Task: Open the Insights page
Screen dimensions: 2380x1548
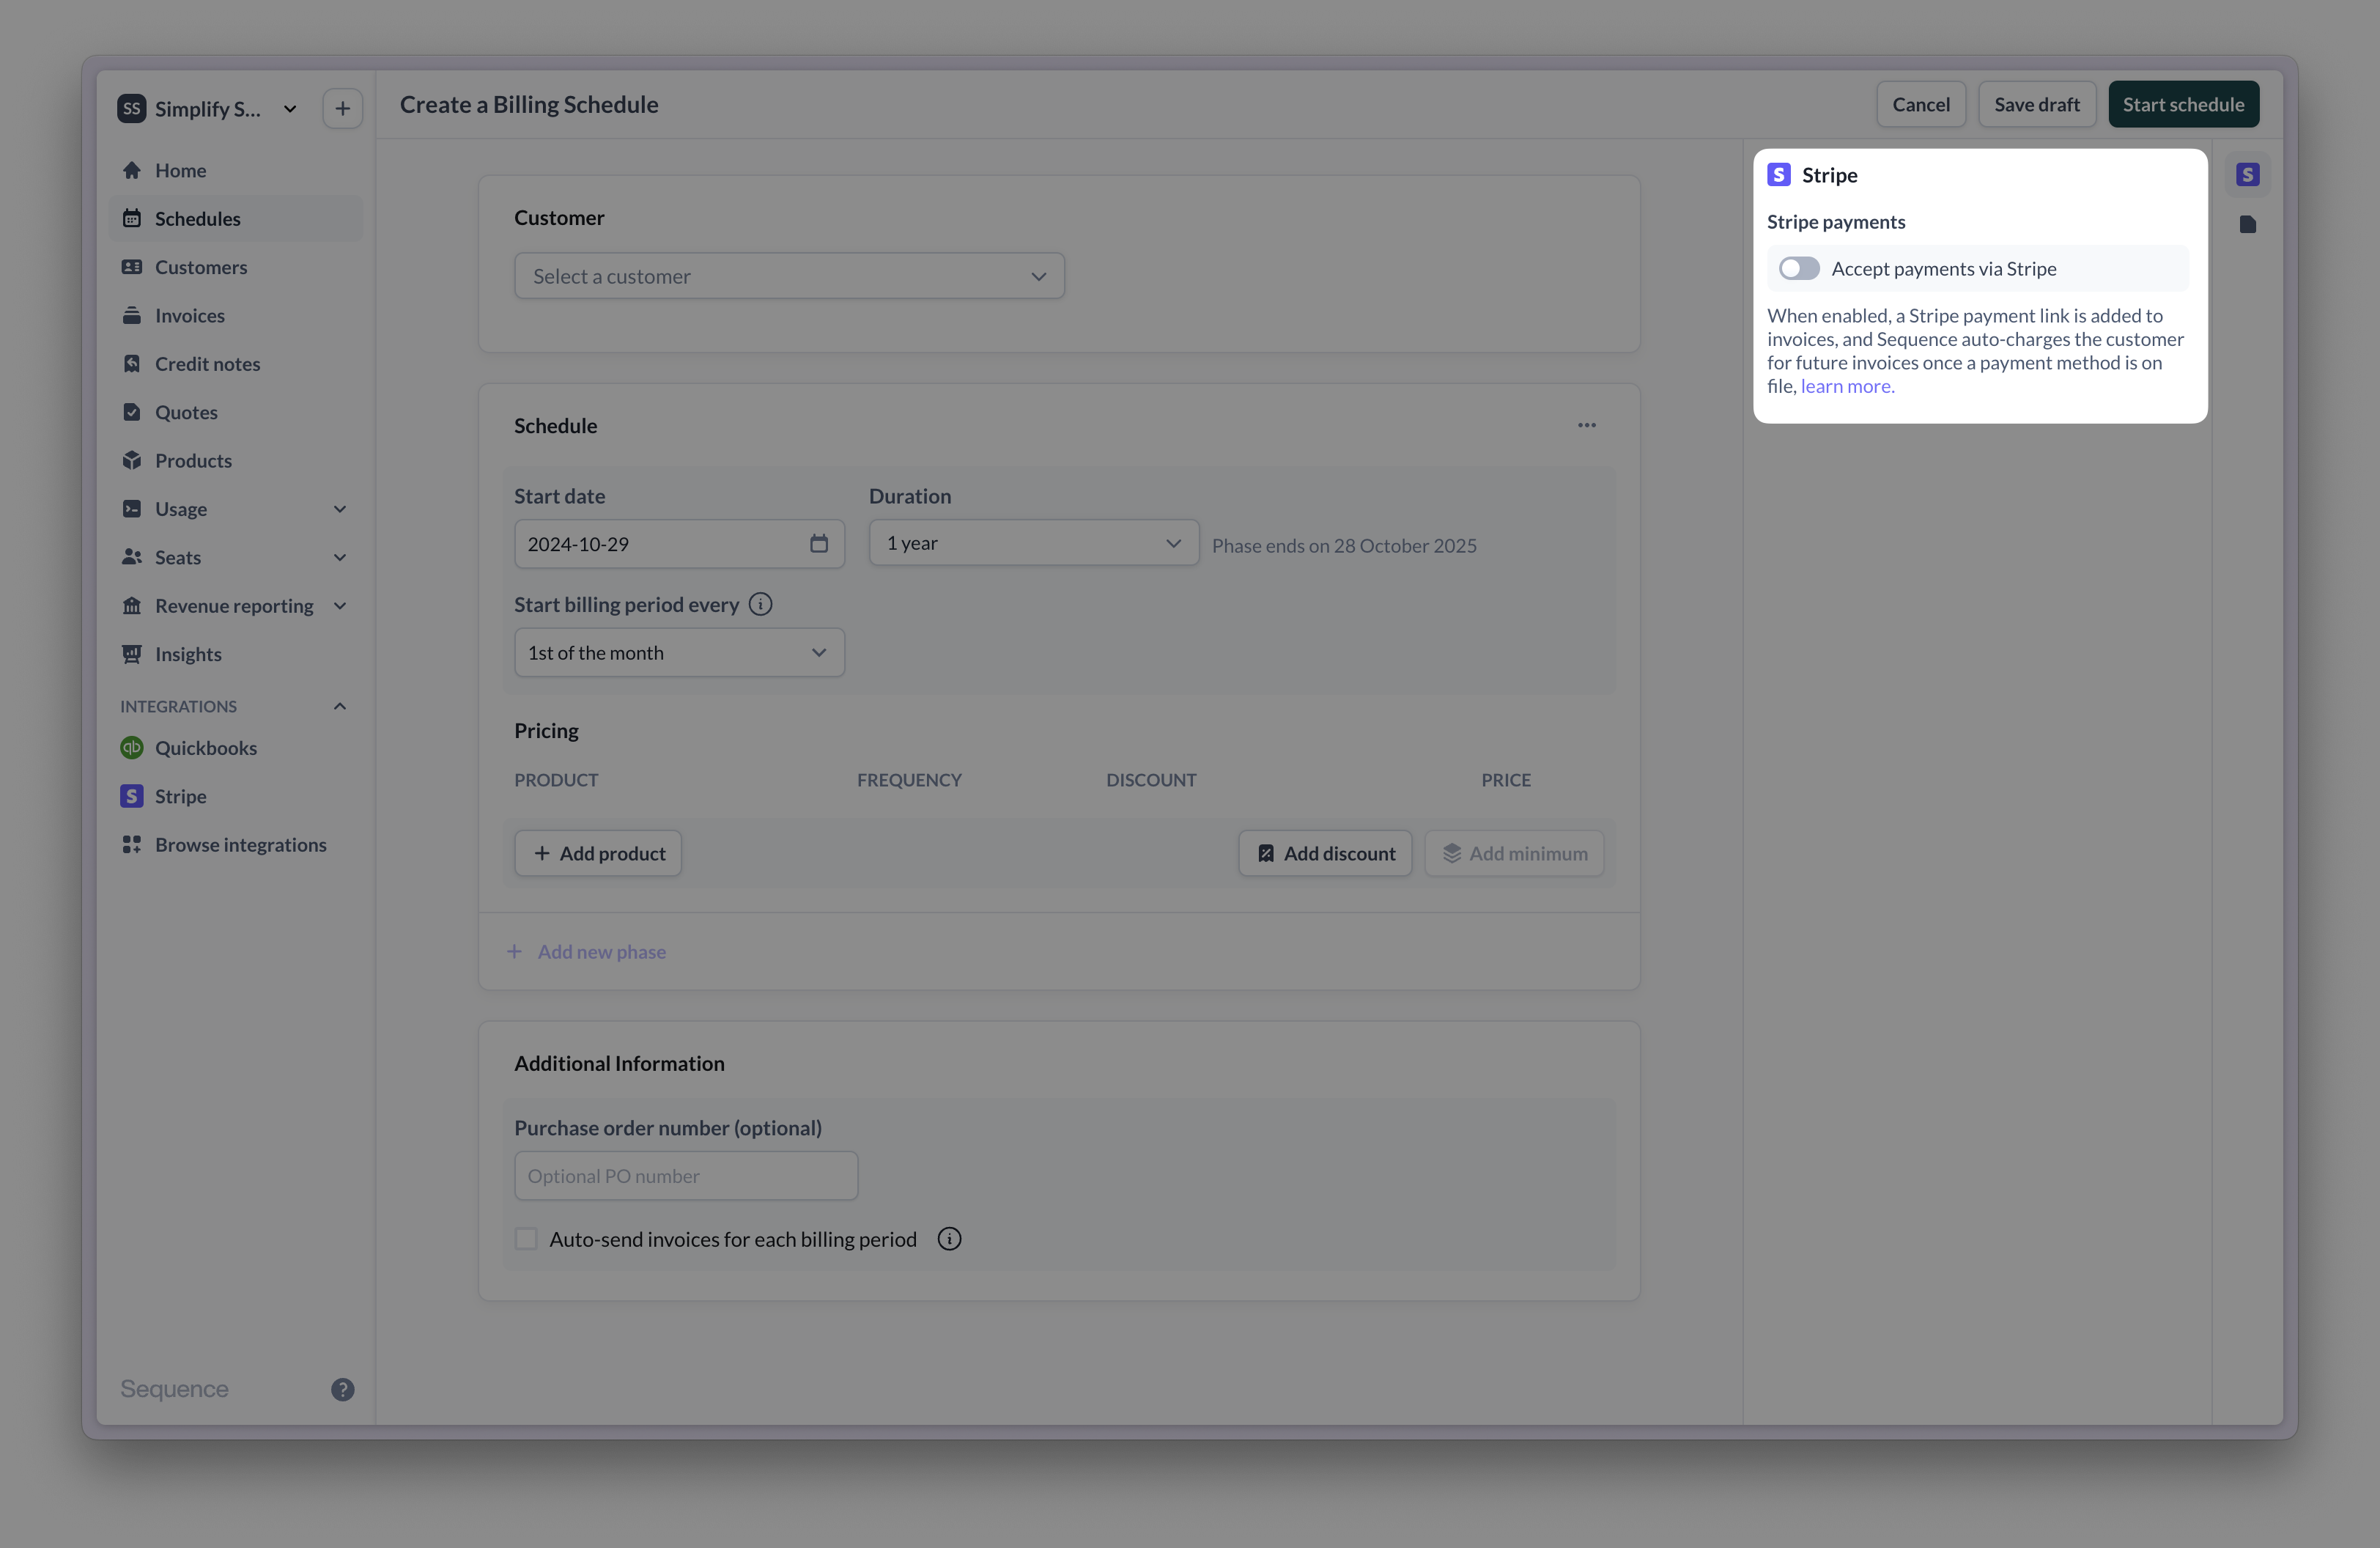Action: pos(188,654)
